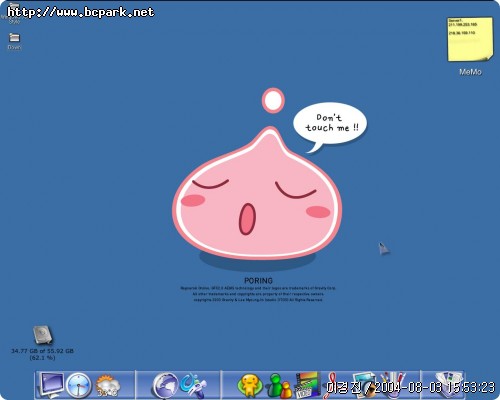This screenshot has height=400, width=500.
Task: Launch the globe web browser dock icon
Action: pos(166,386)
